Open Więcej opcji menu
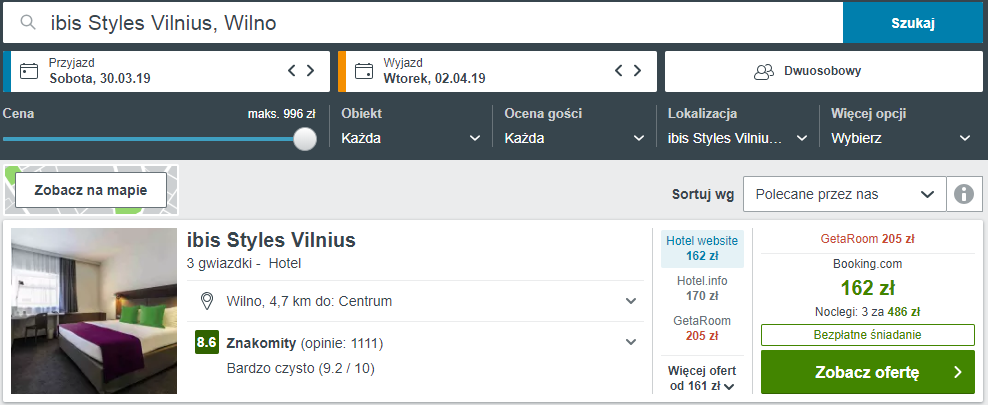 (x=901, y=138)
